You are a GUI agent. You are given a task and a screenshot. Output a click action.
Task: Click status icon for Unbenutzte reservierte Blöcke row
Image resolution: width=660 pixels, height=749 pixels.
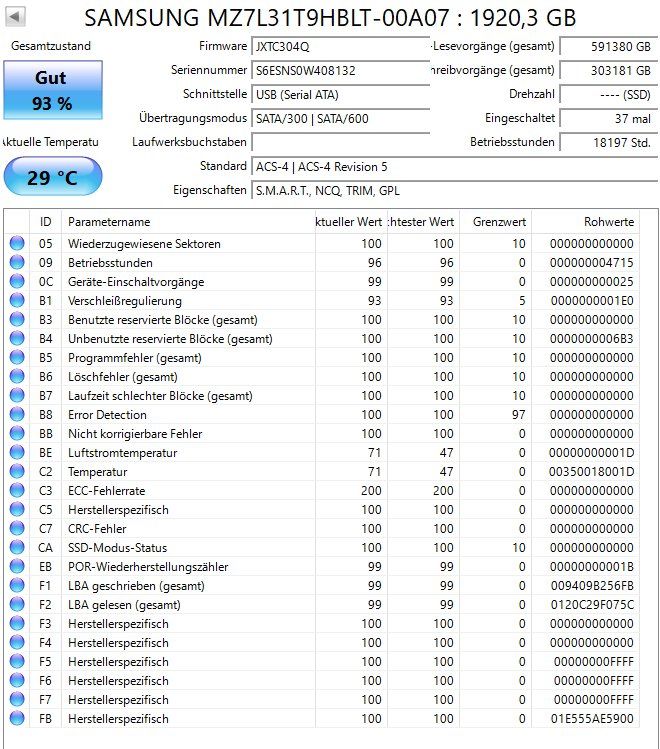tap(17, 338)
